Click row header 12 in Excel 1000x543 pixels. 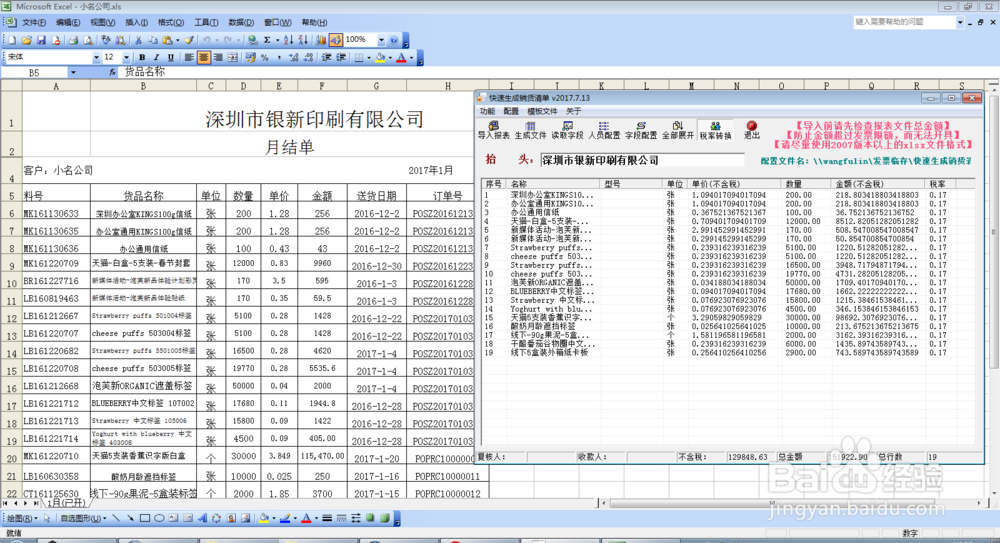pos(11,318)
